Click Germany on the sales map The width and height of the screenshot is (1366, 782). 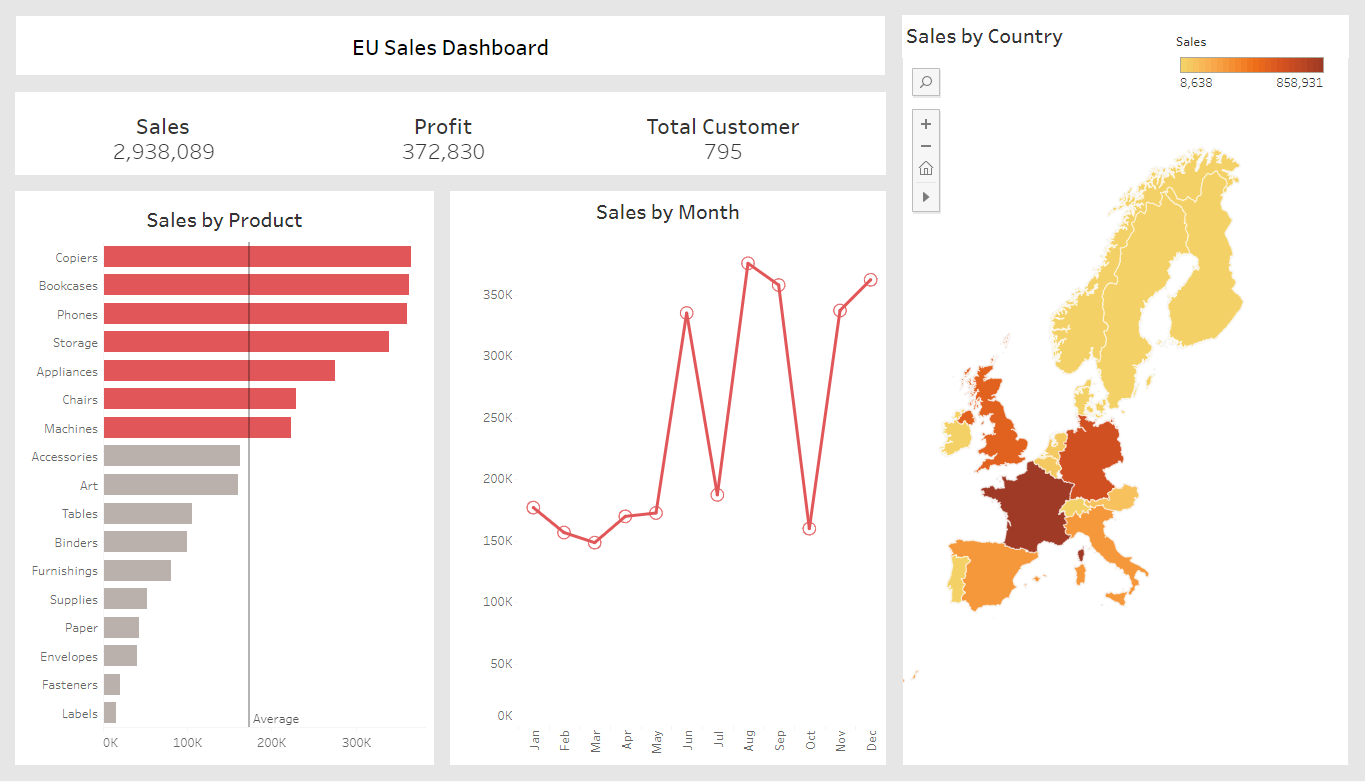pyautogui.click(x=1090, y=460)
